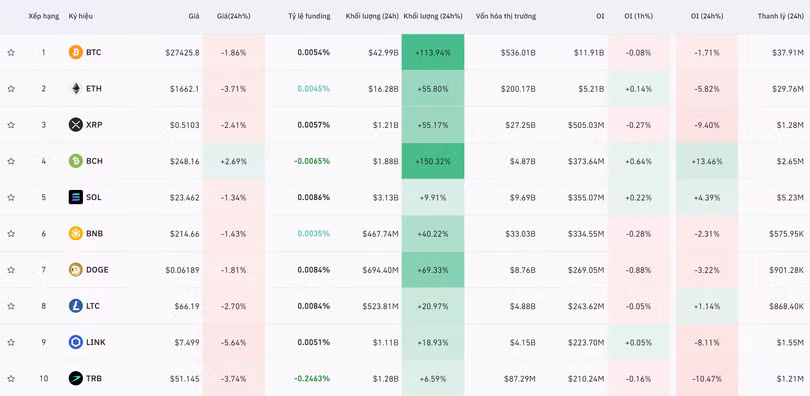810x396 pixels.
Task: Favorite DOGE with its star icon
Action: (x=11, y=270)
